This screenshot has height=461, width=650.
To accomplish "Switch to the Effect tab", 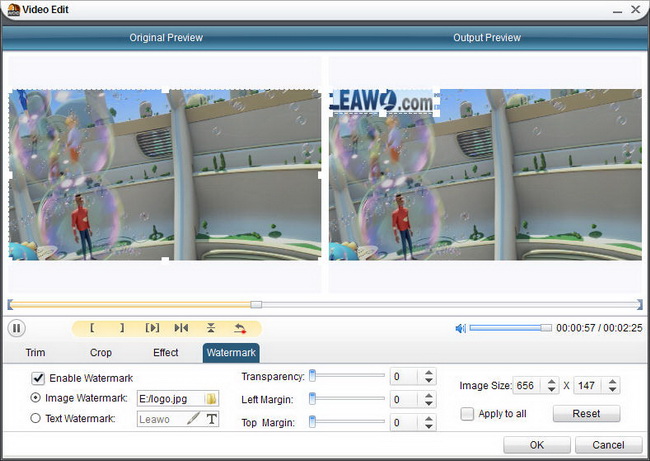I will pos(165,352).
